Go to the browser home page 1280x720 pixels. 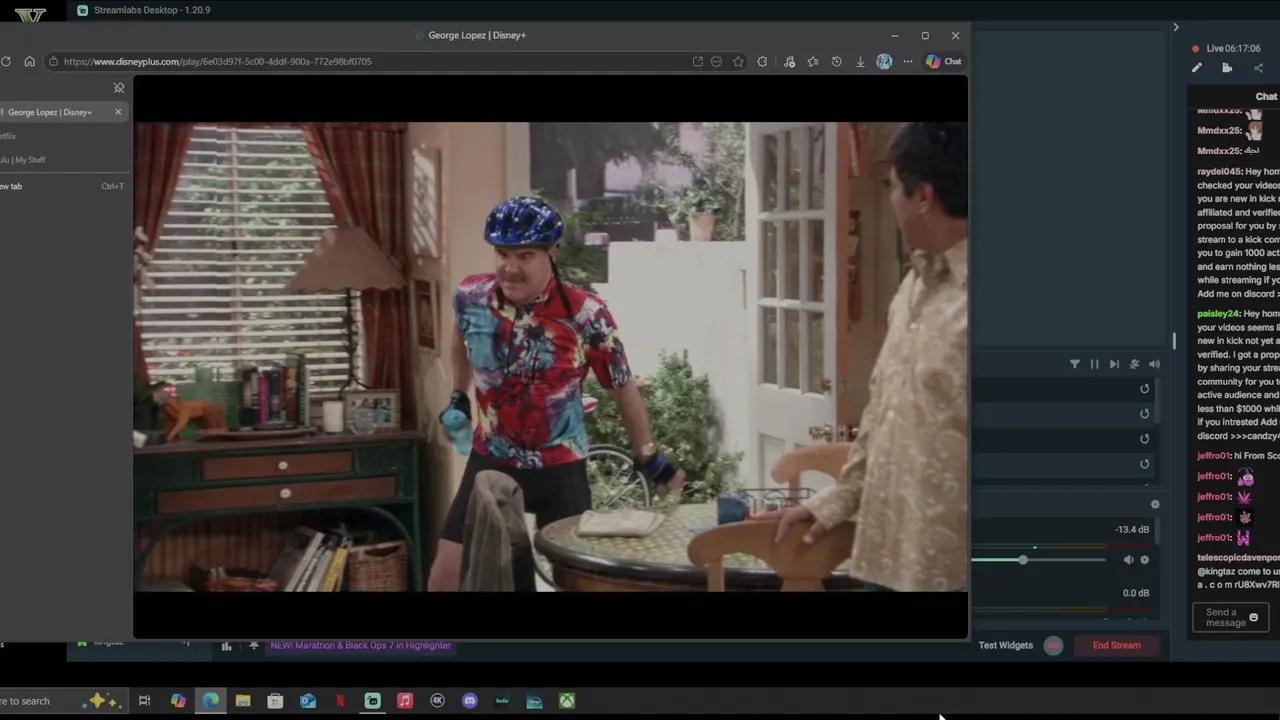(29, 61)
